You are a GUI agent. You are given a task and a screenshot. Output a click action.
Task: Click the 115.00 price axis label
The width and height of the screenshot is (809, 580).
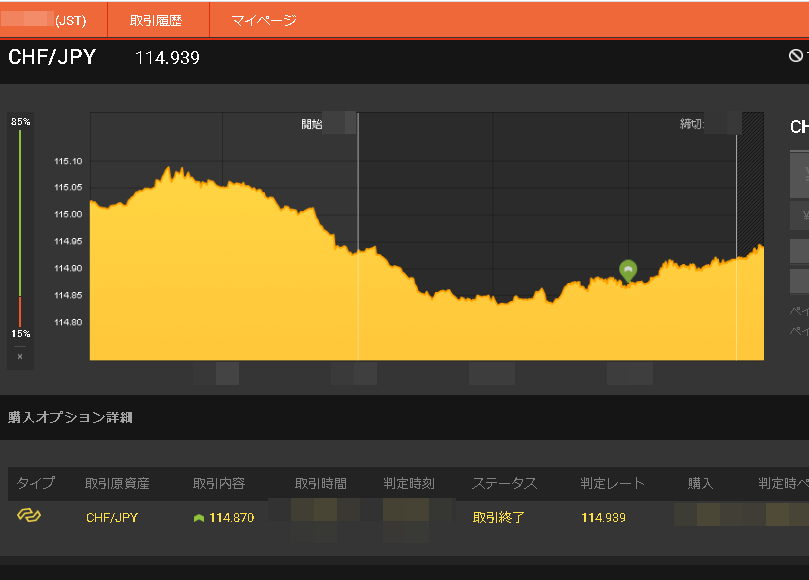tap(68, 214)
